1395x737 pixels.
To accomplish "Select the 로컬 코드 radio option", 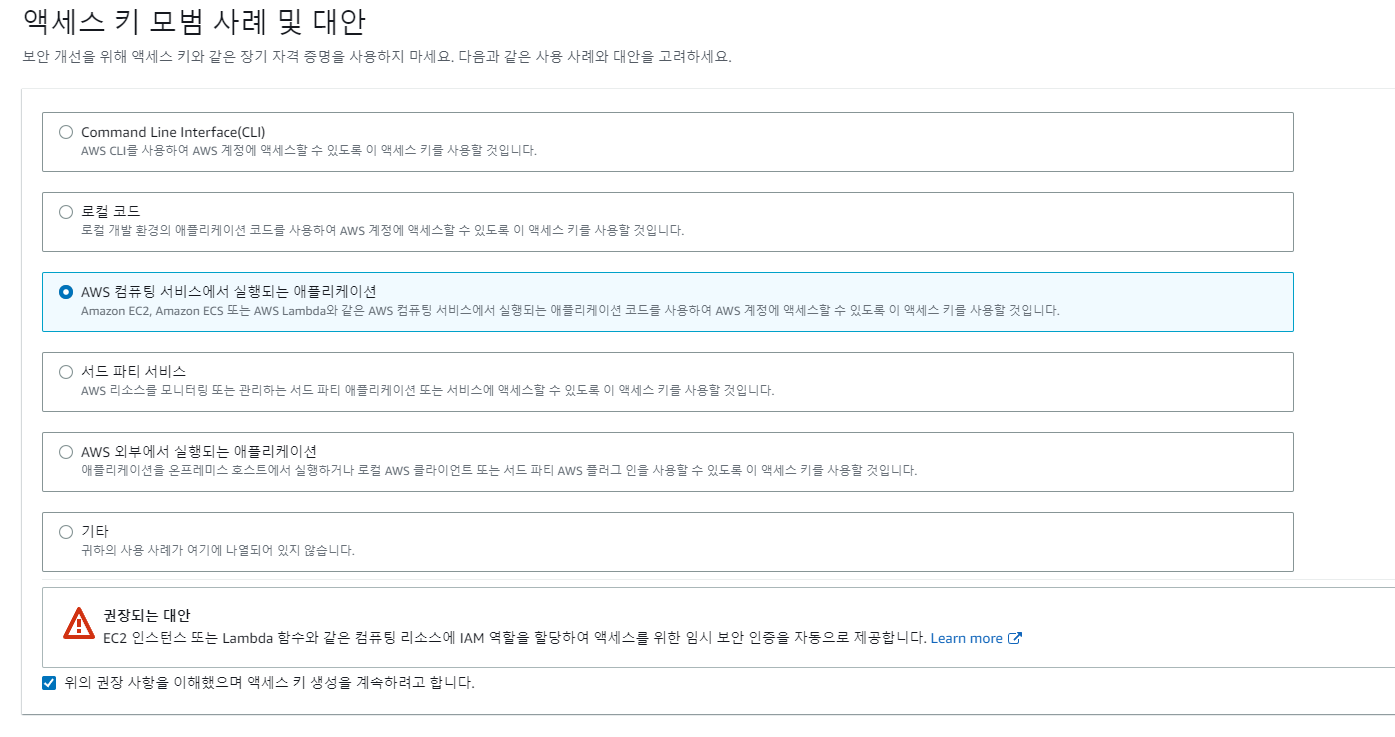I will [x=66, y=212].
